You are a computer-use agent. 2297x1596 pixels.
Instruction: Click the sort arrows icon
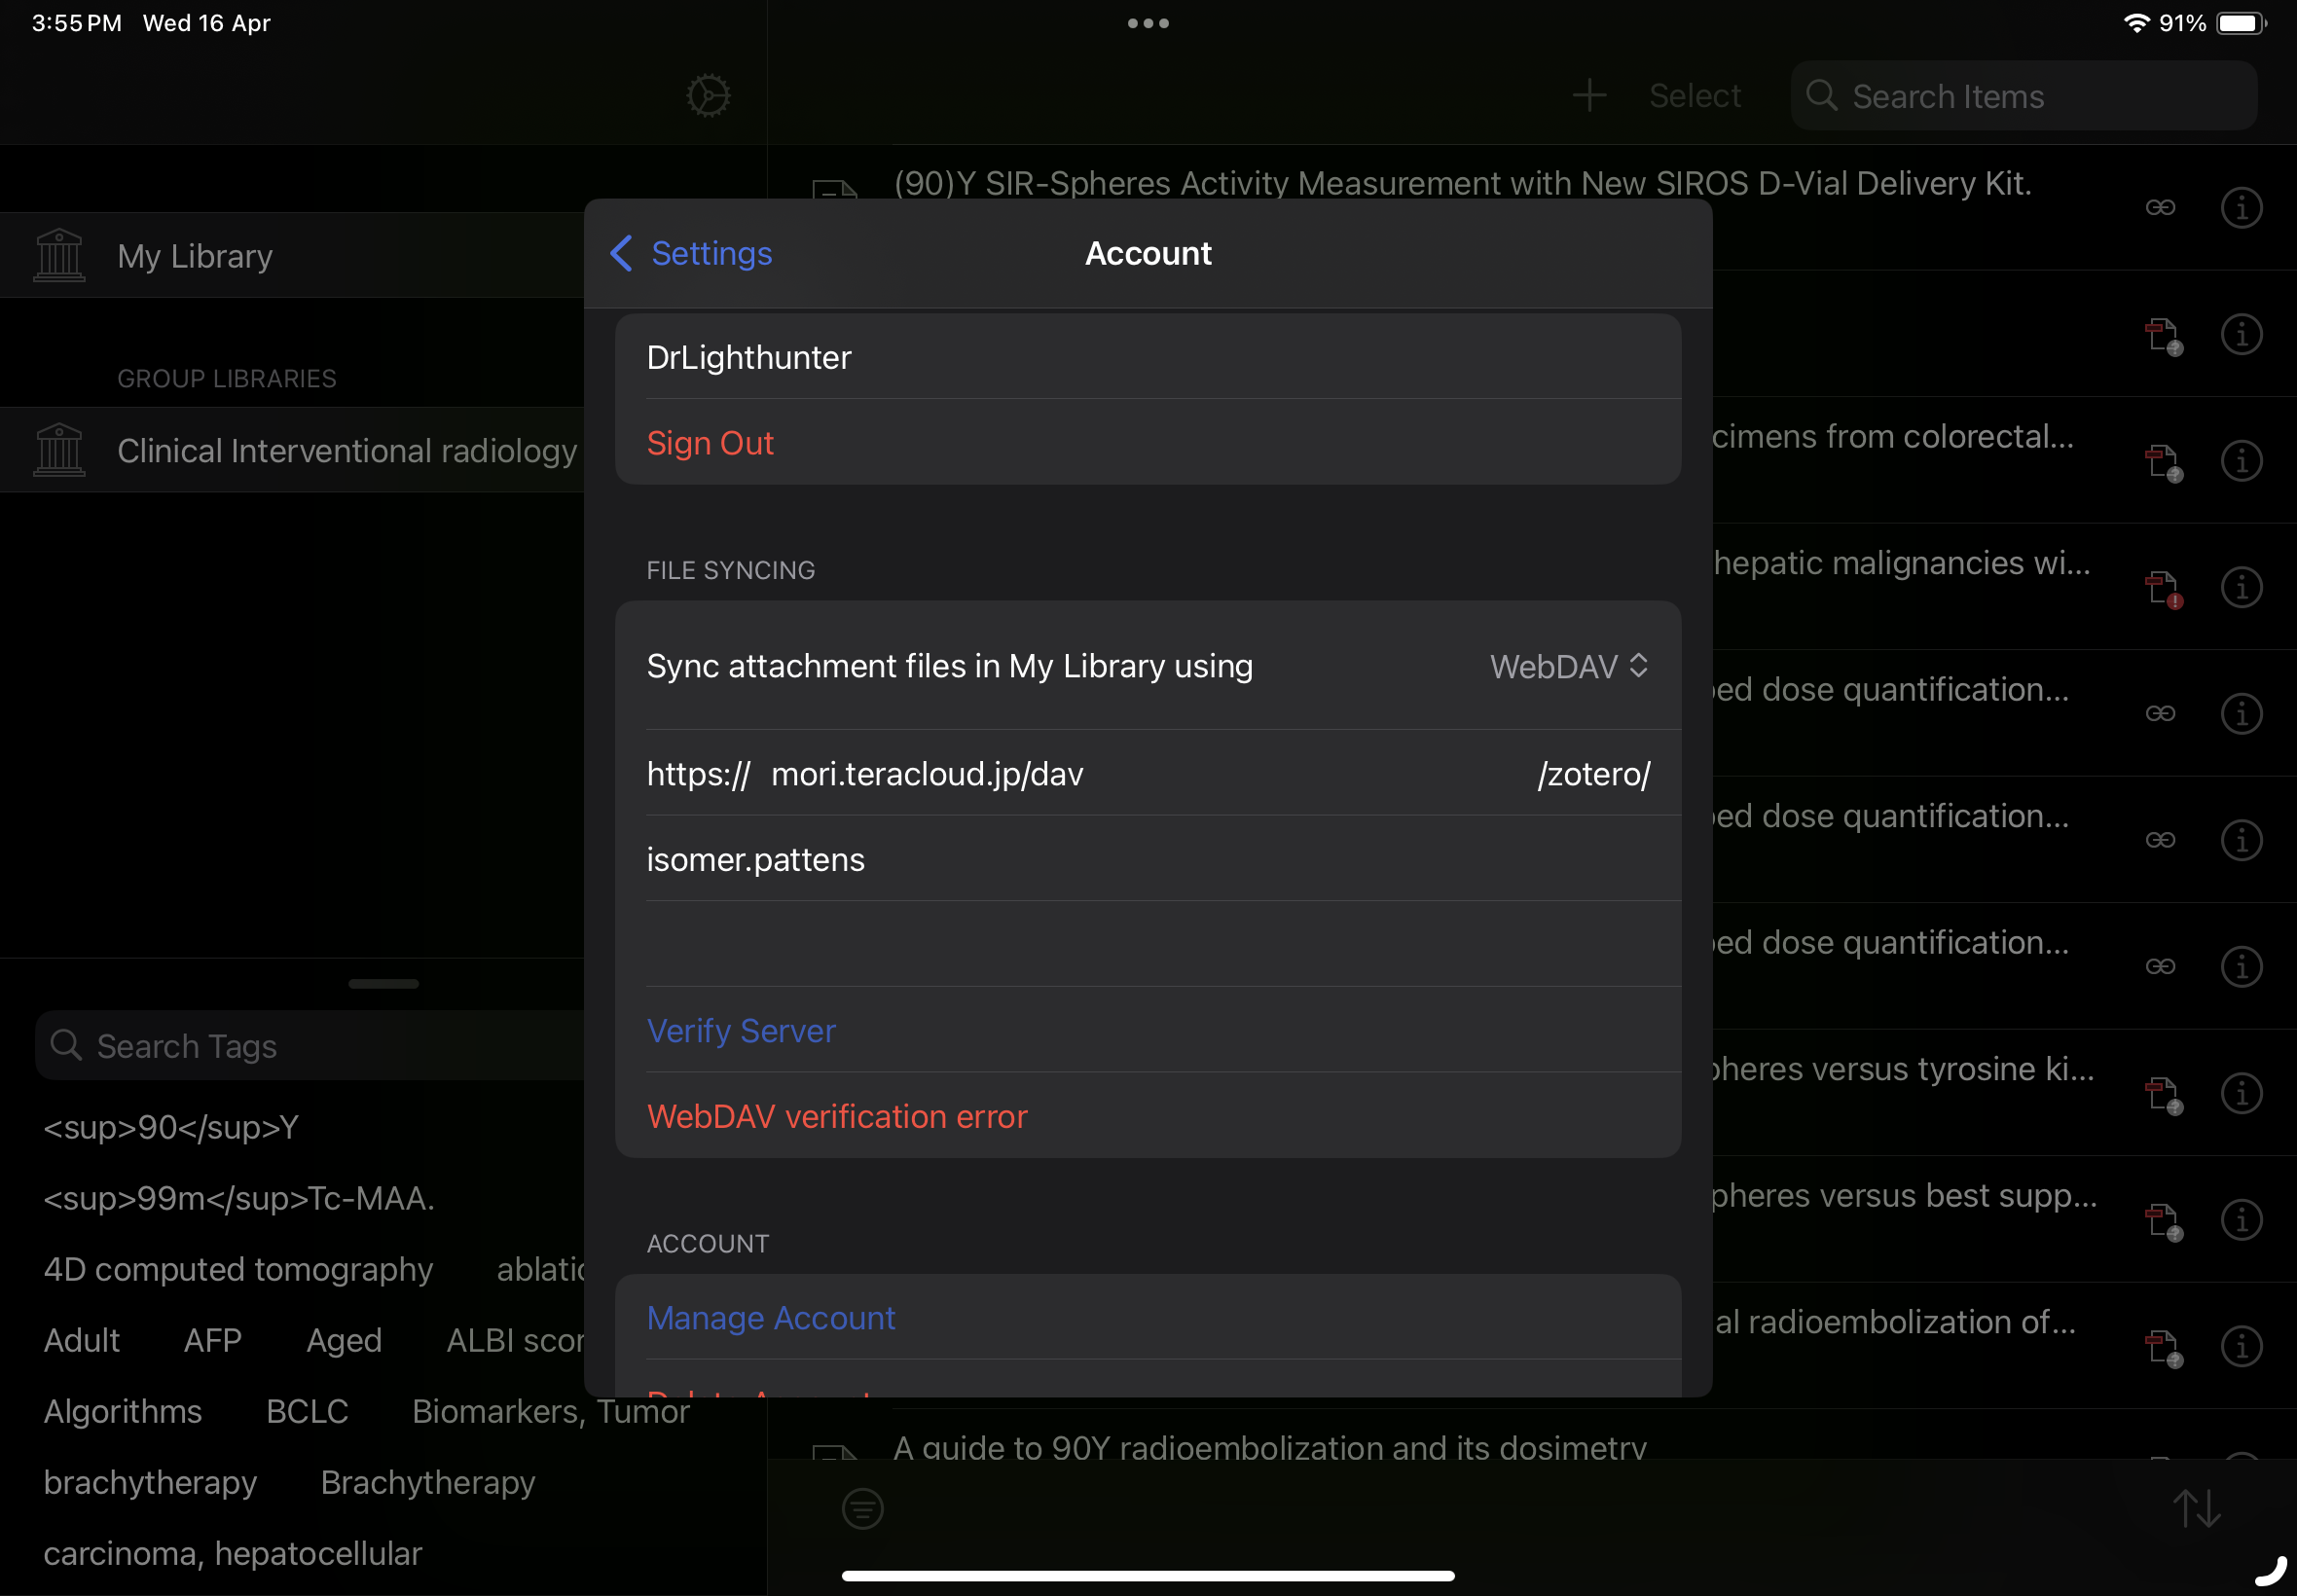[2197, 1508]
